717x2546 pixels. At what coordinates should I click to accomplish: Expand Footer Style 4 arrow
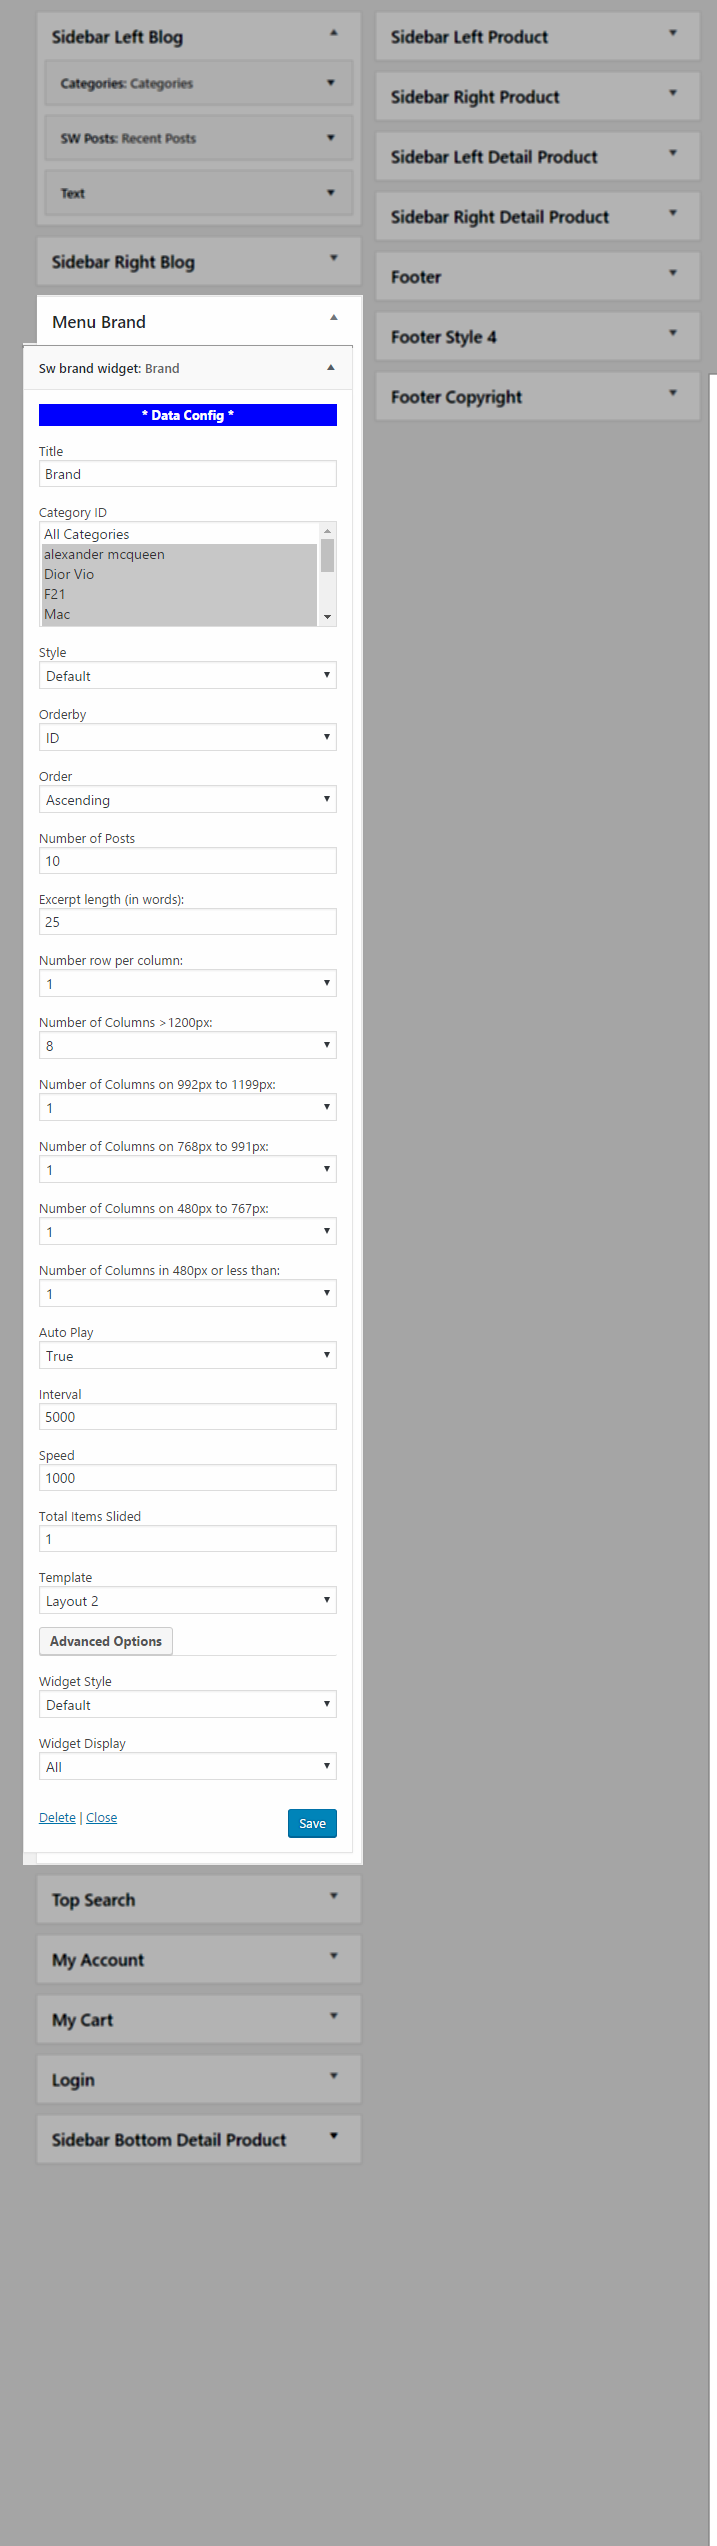pos(673,333)
